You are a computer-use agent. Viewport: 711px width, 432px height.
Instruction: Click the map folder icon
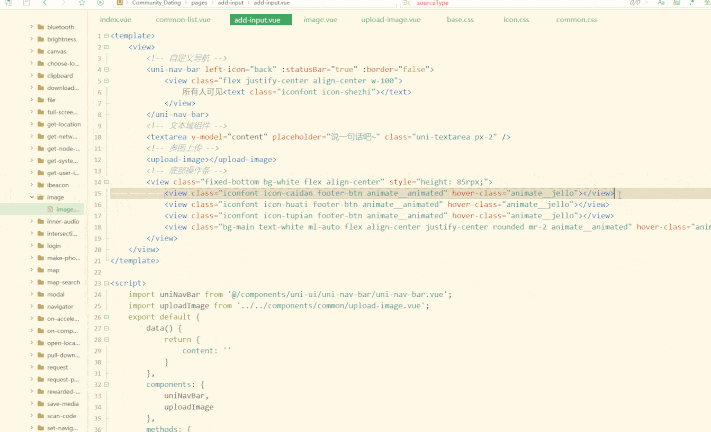click(41, 270)
